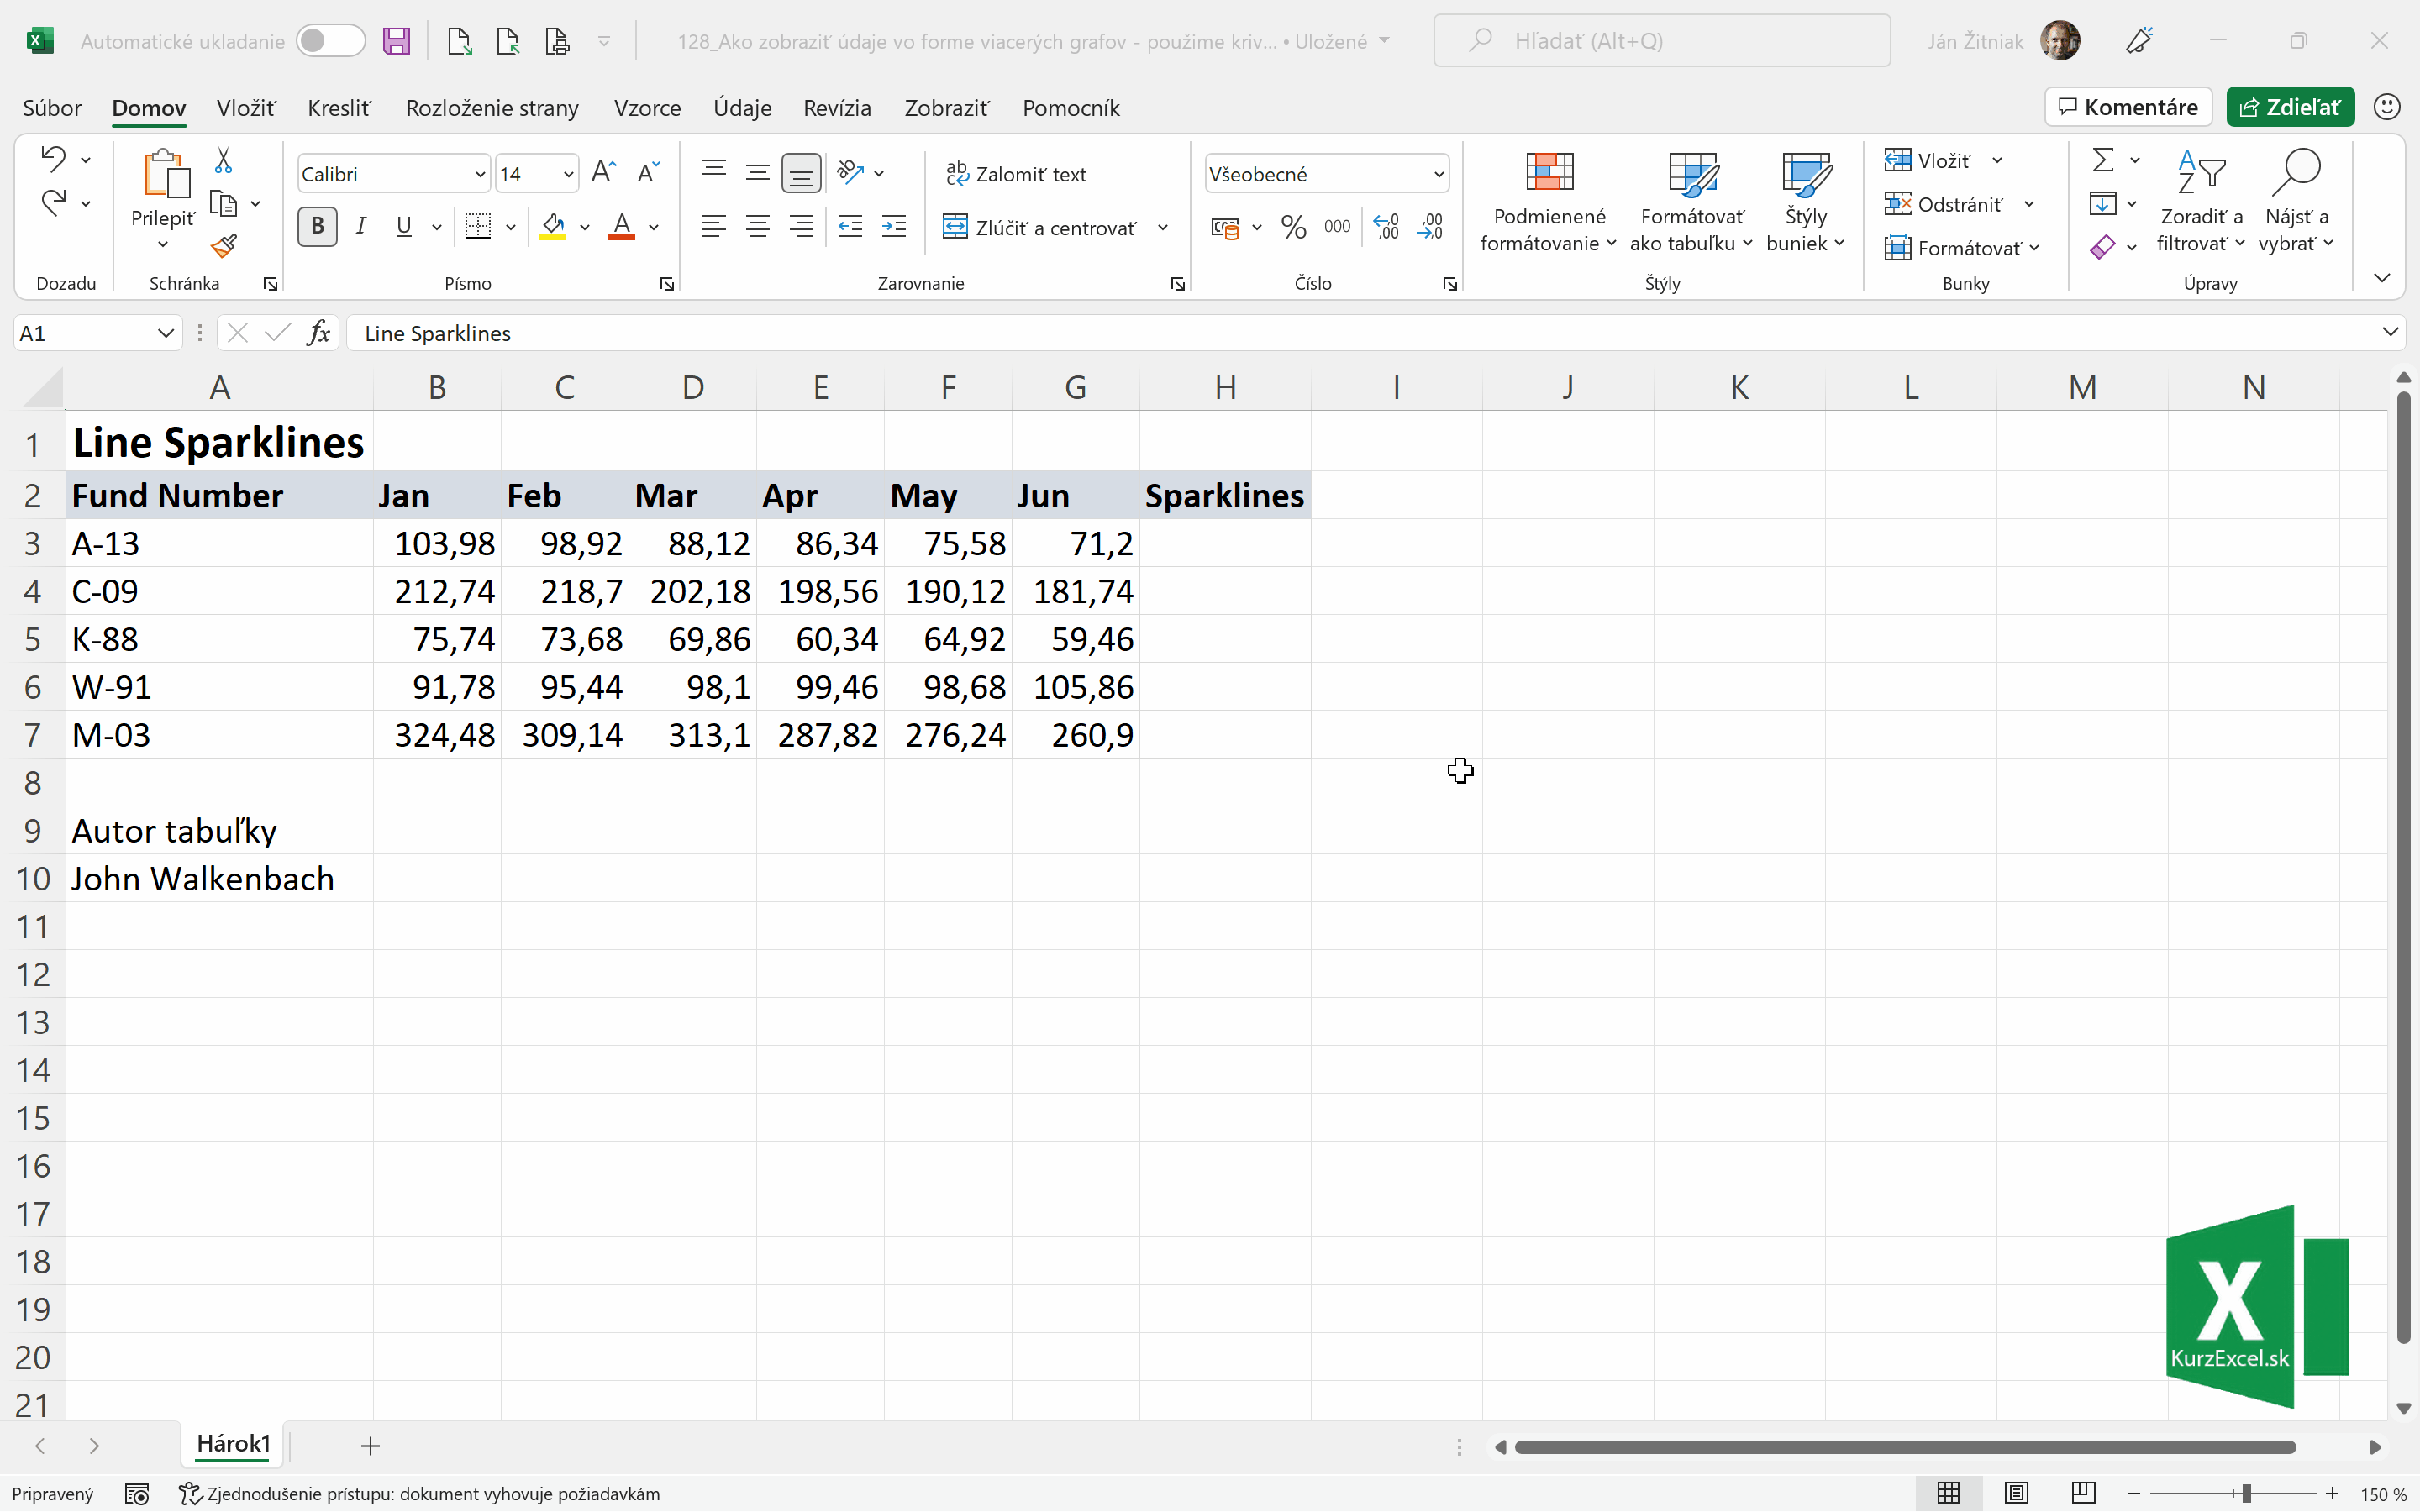Select the Format Painter brush icon
The height and width of the screenshot is (1512, 2420).
pyautogui.click(x=224, y=246)
